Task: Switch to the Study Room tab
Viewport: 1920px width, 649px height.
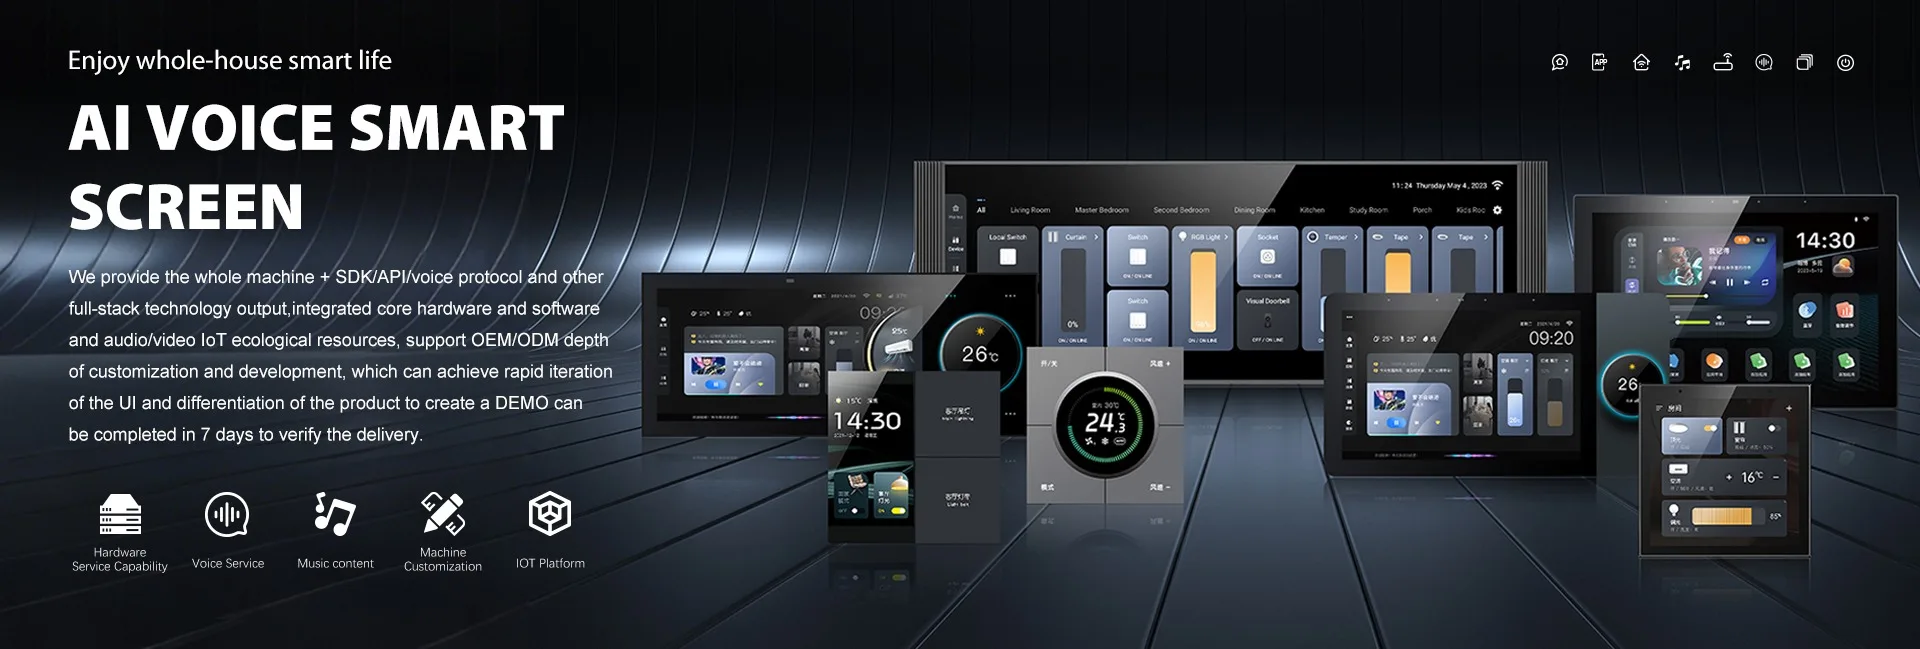Action: 1368,210
